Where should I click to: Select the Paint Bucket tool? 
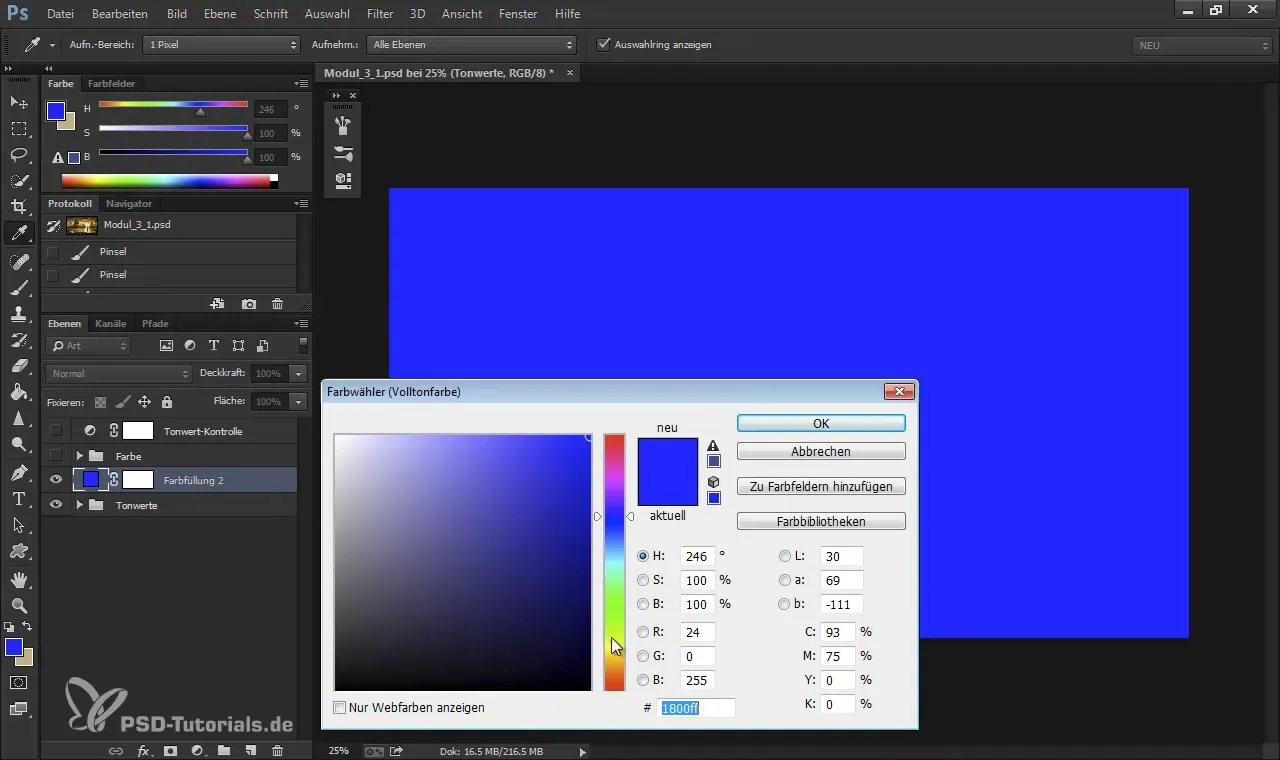(19, 392)
